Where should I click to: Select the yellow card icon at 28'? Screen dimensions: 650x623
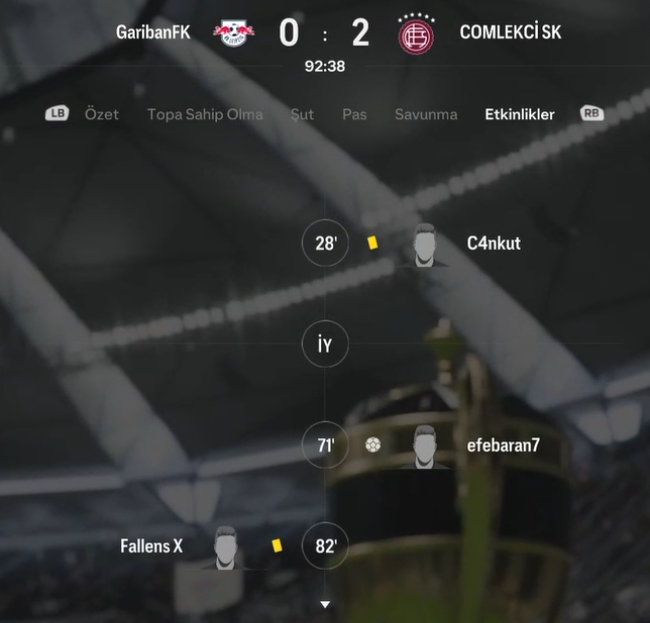373,243
